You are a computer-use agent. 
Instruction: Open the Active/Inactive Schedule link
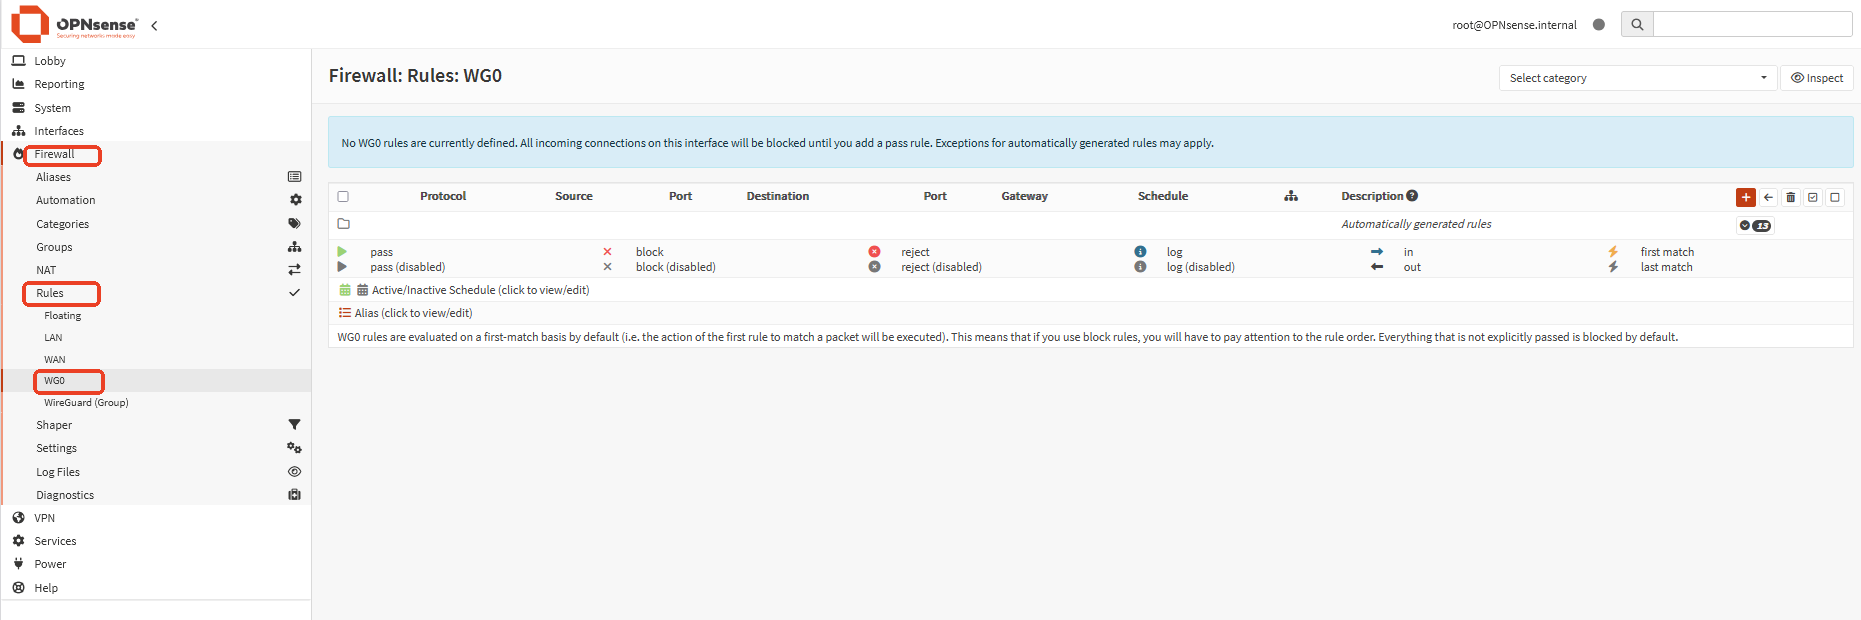[x=480, y=290]
